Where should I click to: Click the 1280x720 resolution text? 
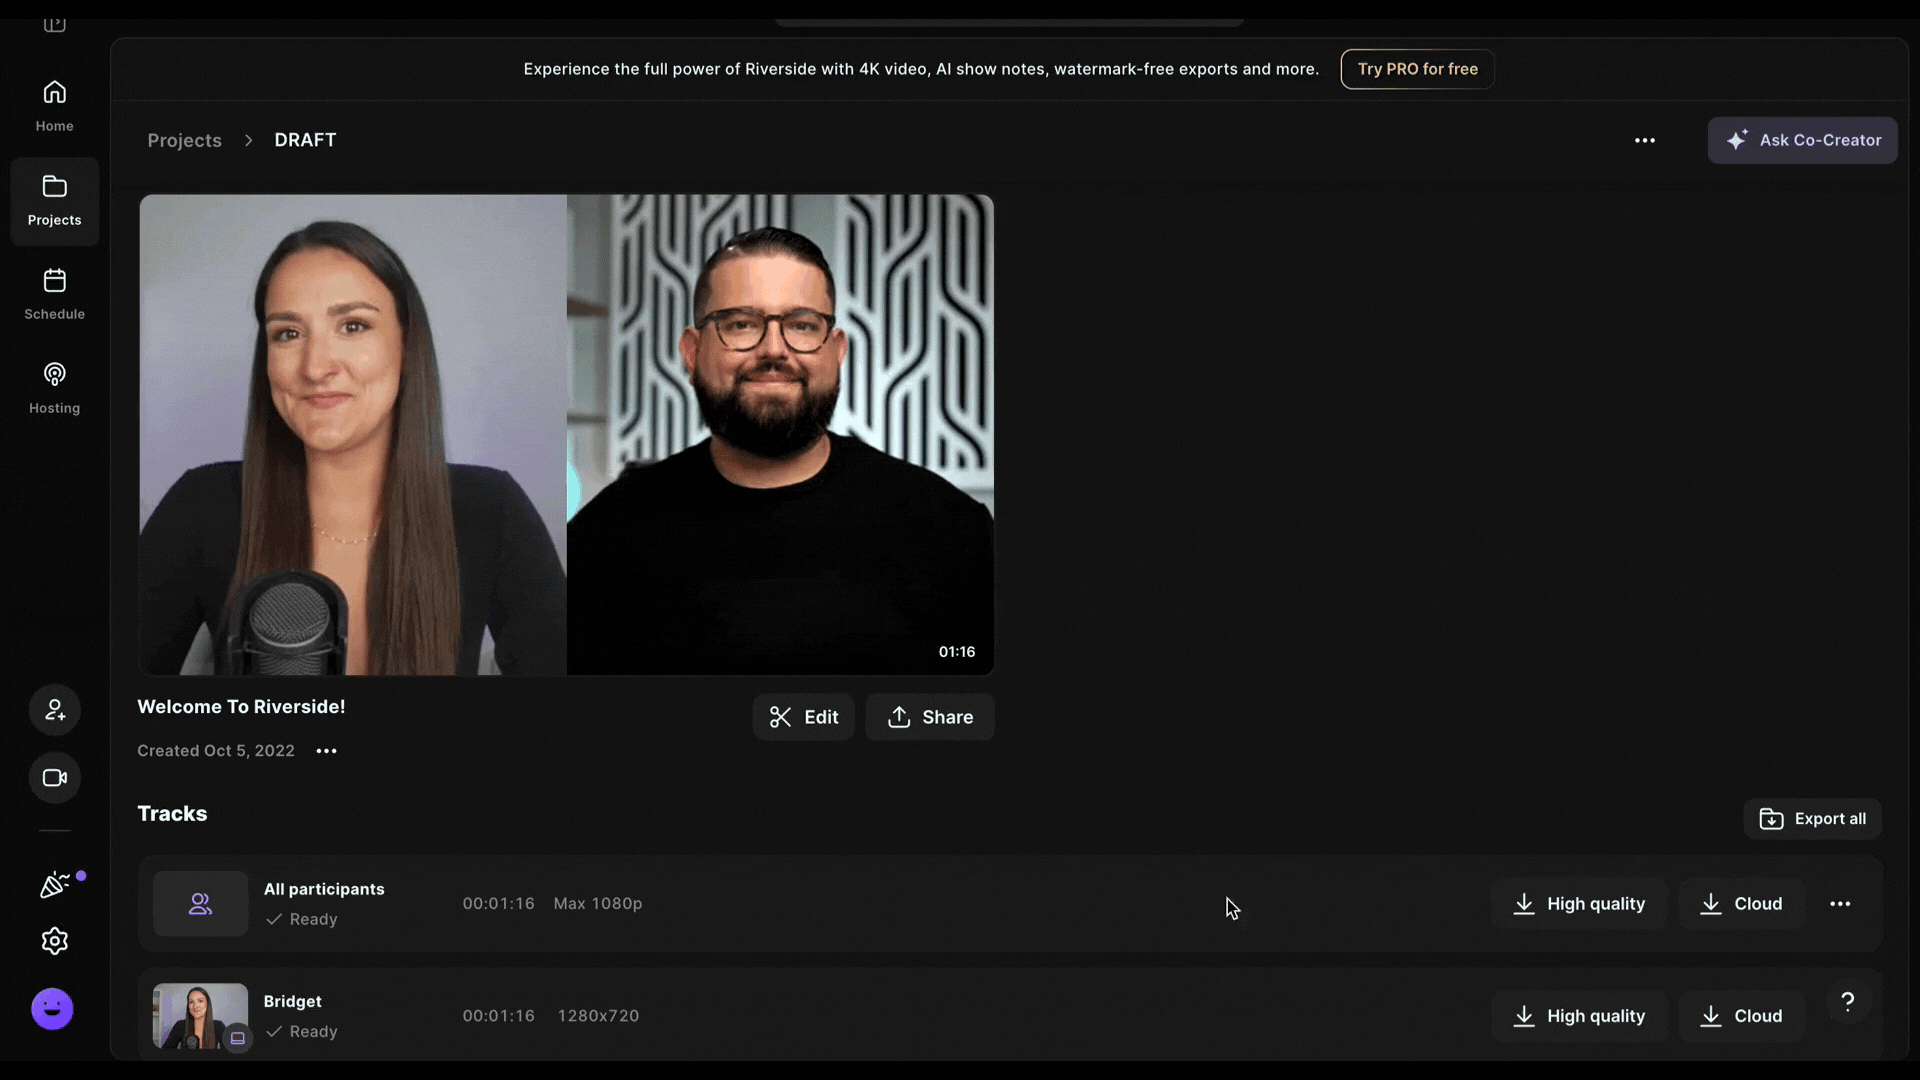pyautogui.click(x=598, y=1016)
